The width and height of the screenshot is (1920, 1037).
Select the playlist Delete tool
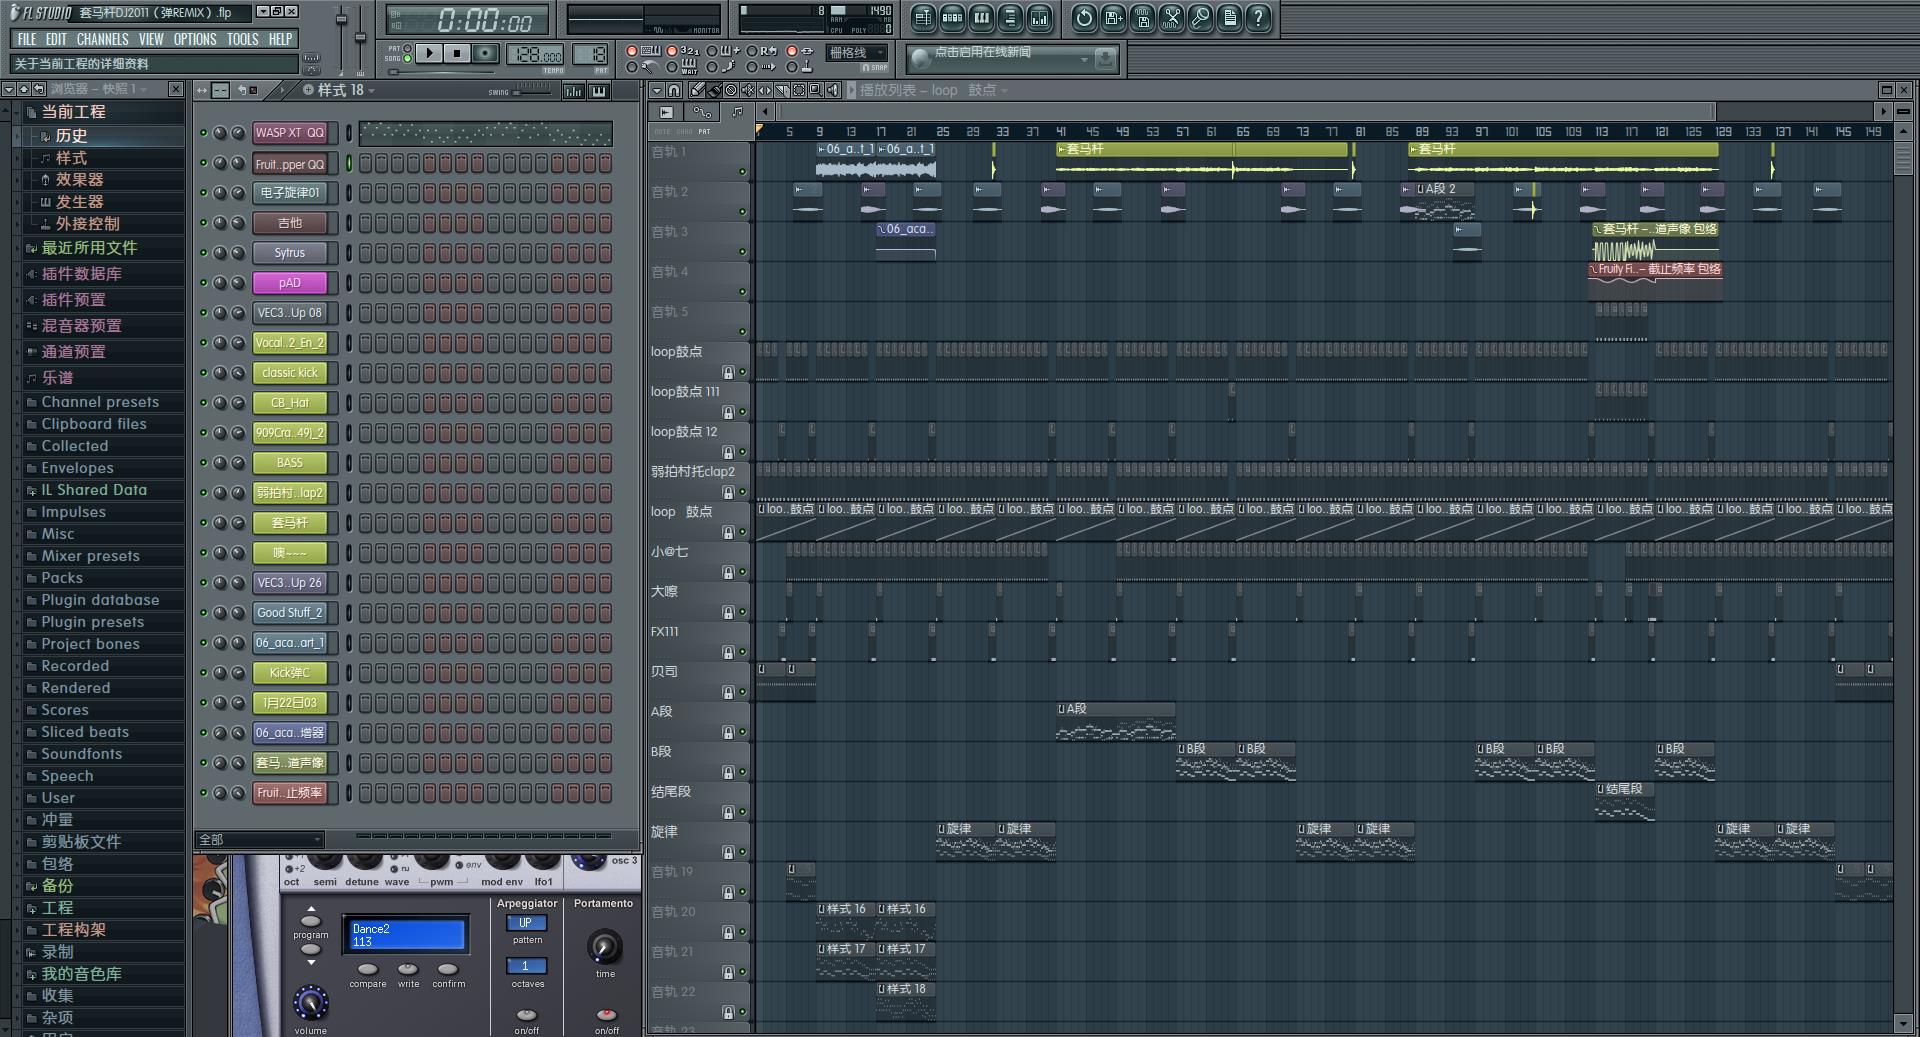click(x=731, y=90)
